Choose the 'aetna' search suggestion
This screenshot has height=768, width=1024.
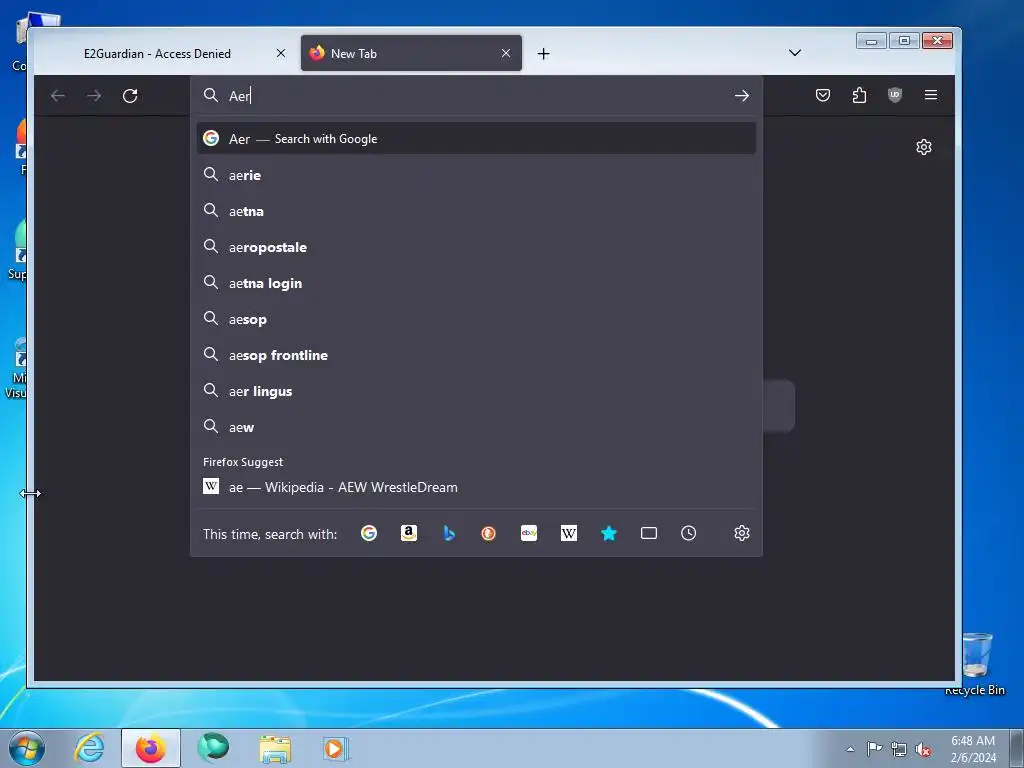[x=476, y=211]
